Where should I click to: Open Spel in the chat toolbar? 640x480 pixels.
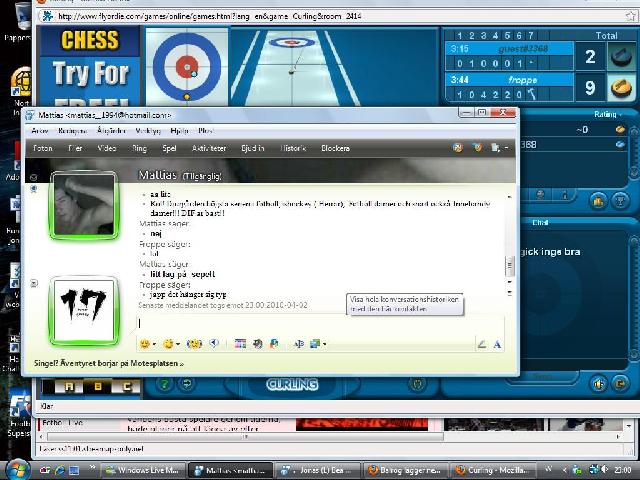pyautogui.click(x=169, y=148)
